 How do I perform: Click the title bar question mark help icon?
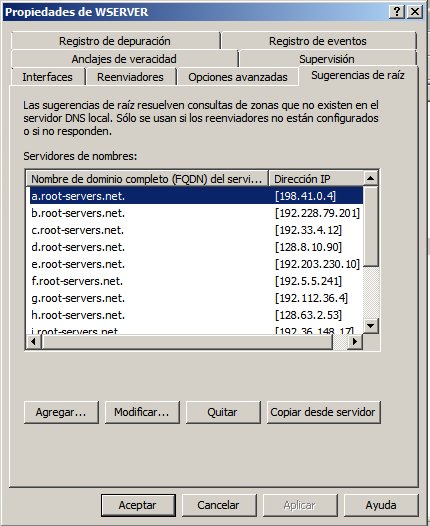tap(397, 12)
